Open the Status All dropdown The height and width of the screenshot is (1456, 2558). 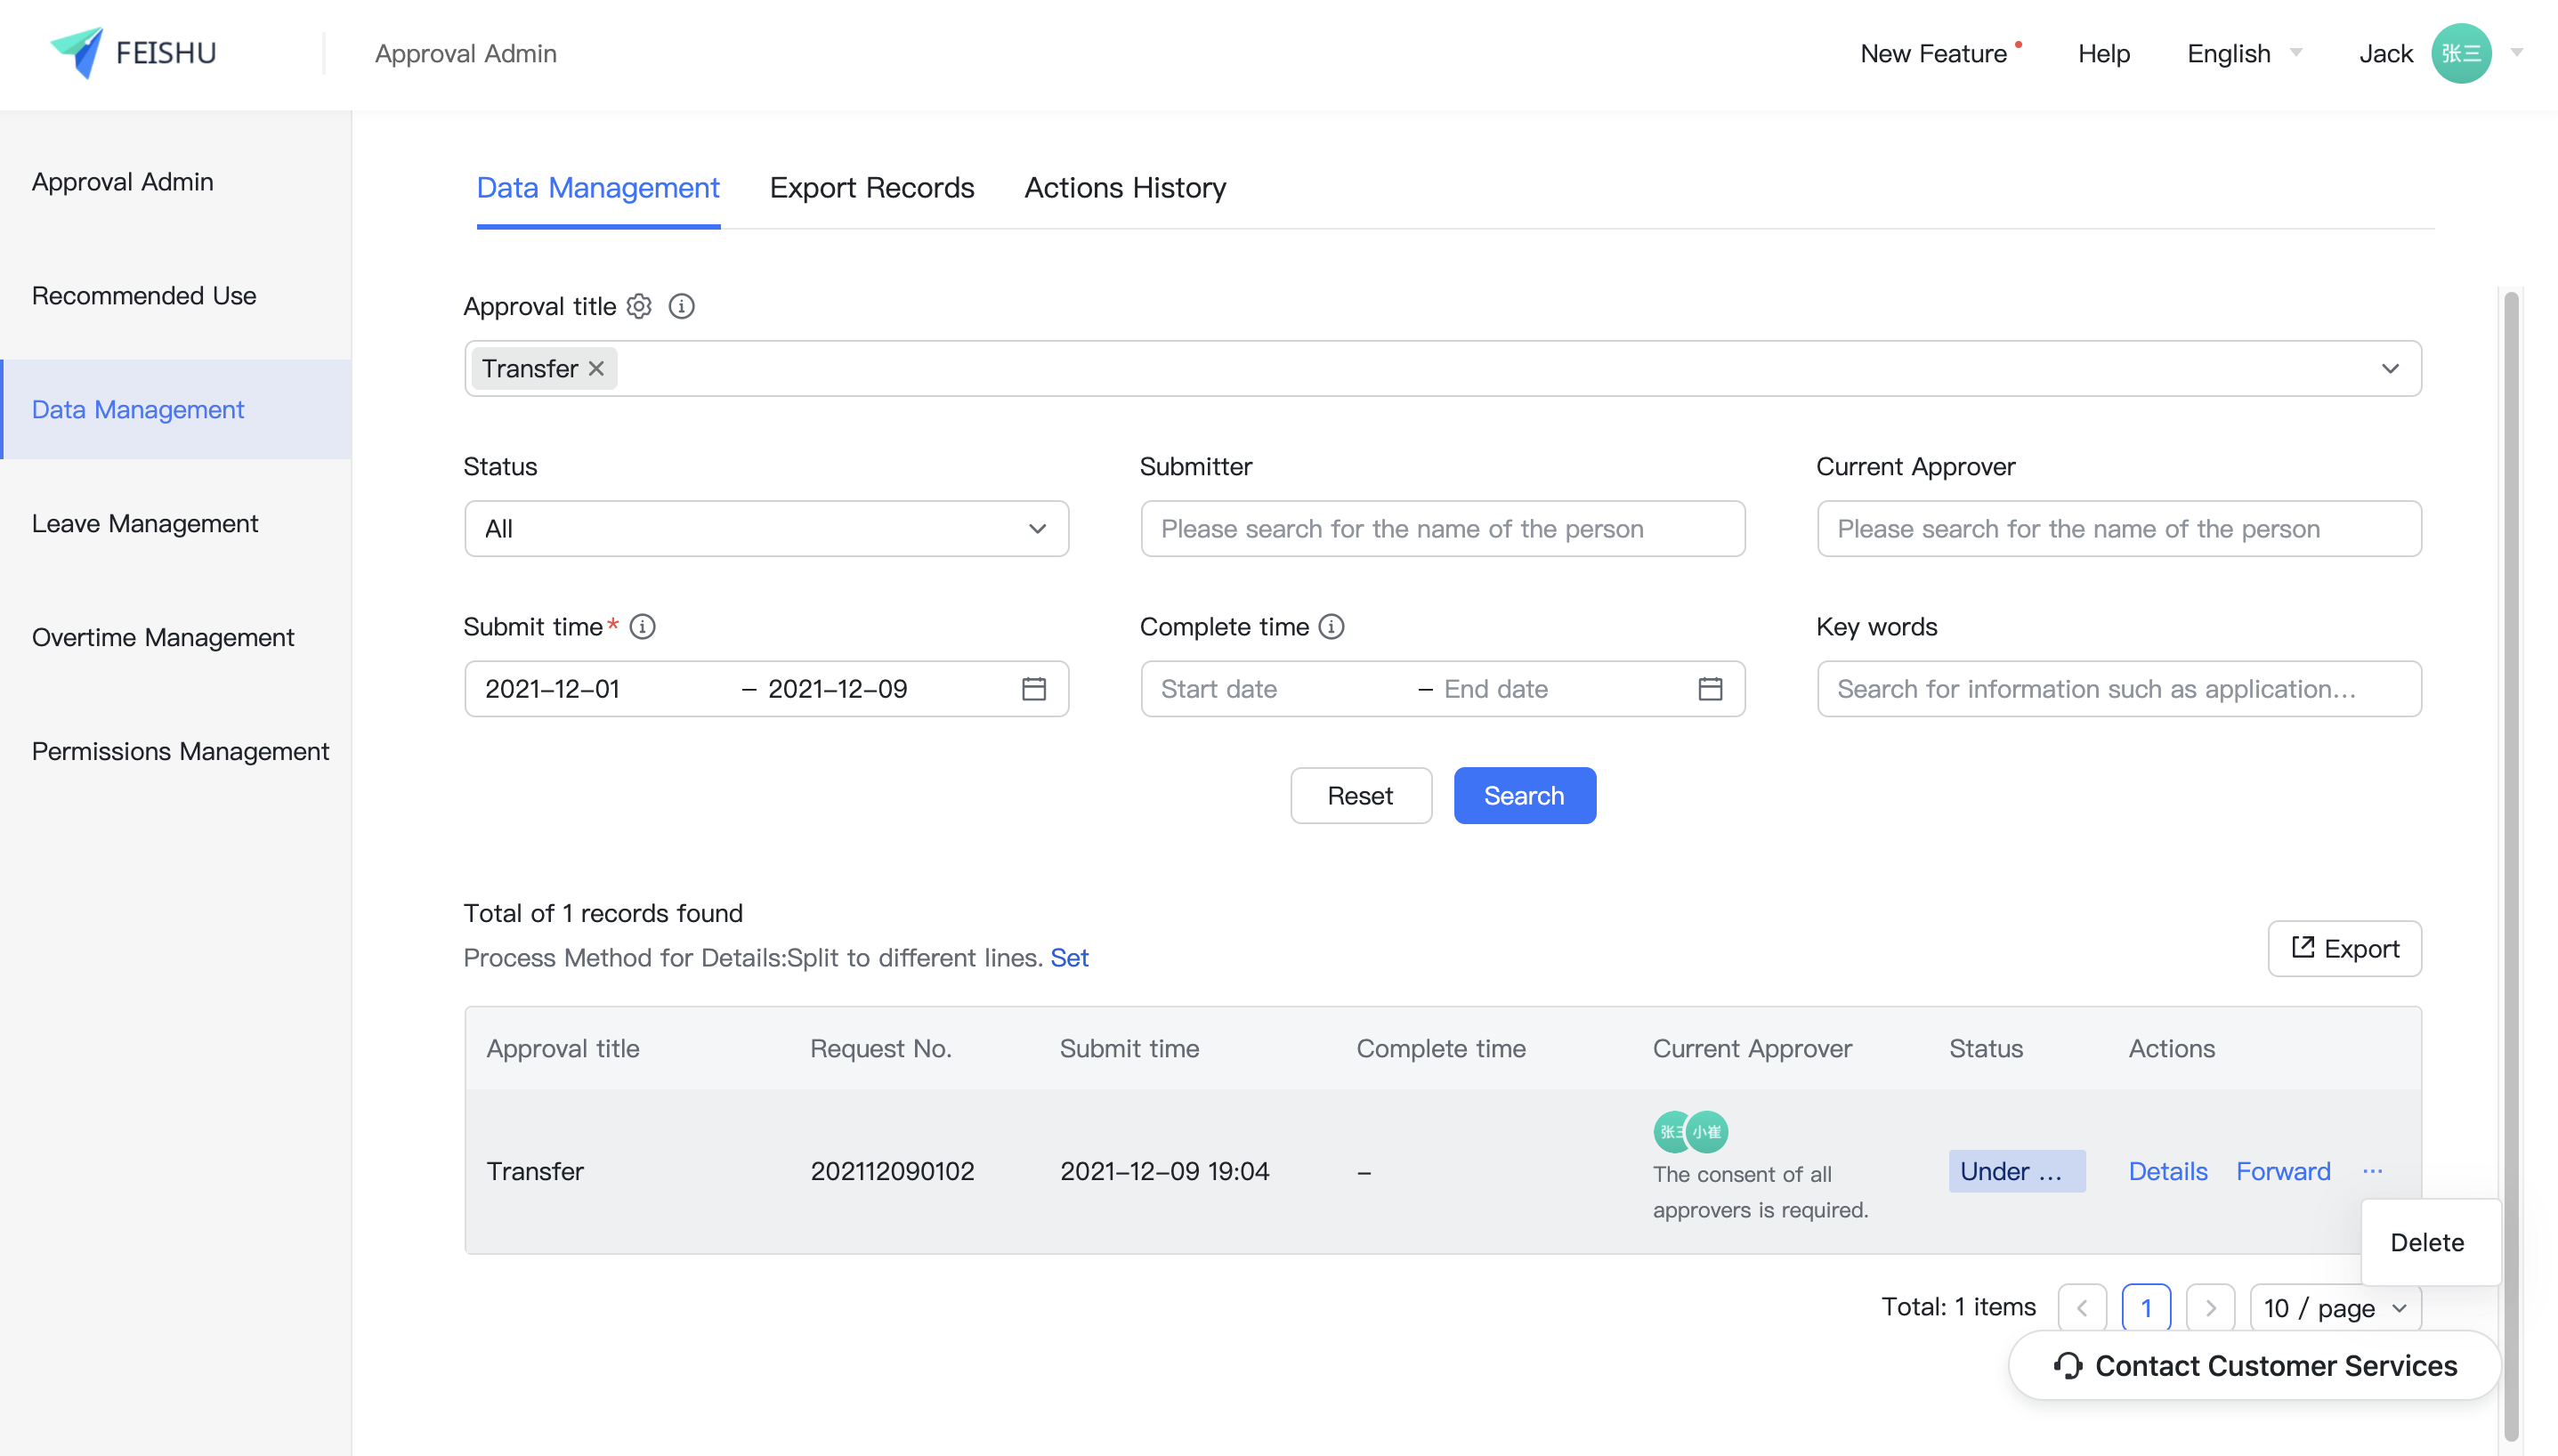[x=766, y=529]
